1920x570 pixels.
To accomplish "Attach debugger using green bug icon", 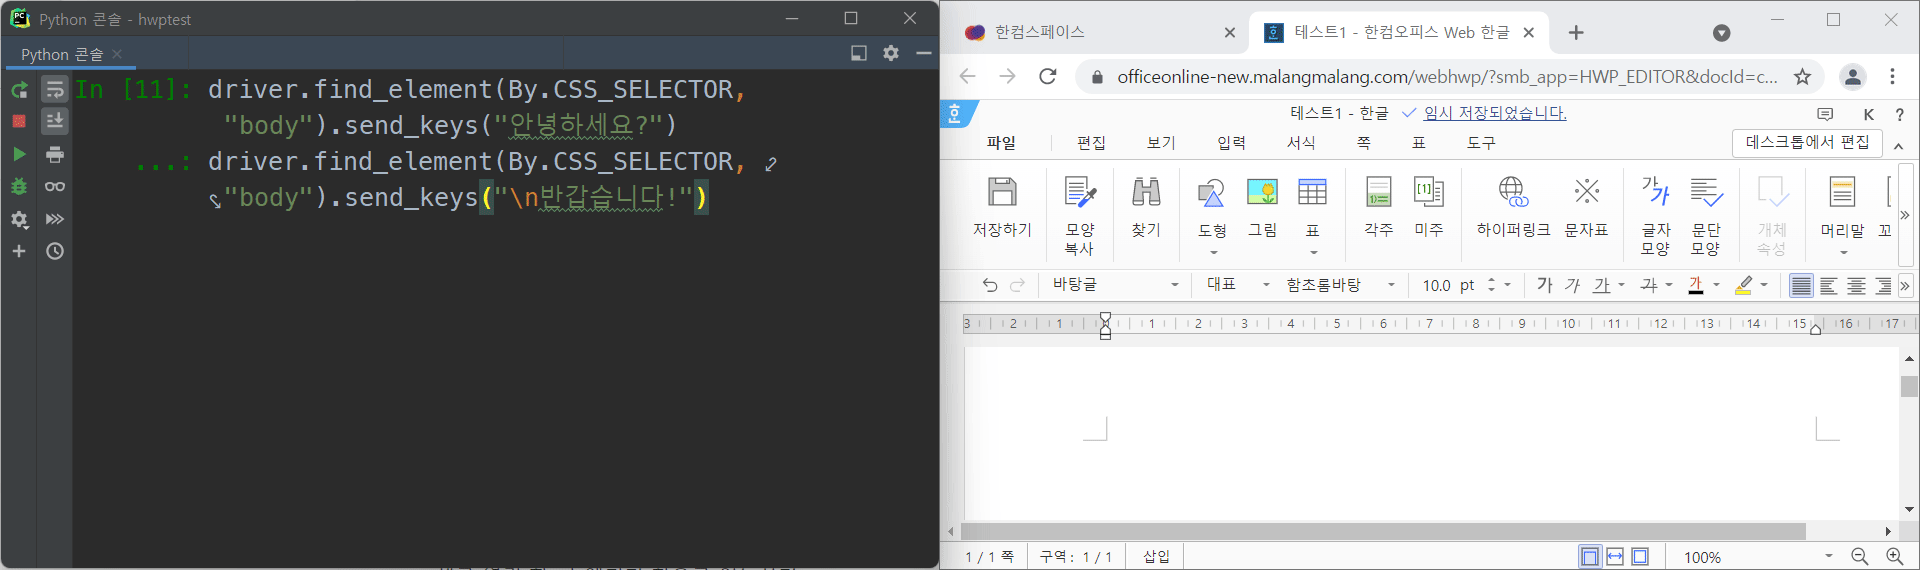I will (19, 186).
